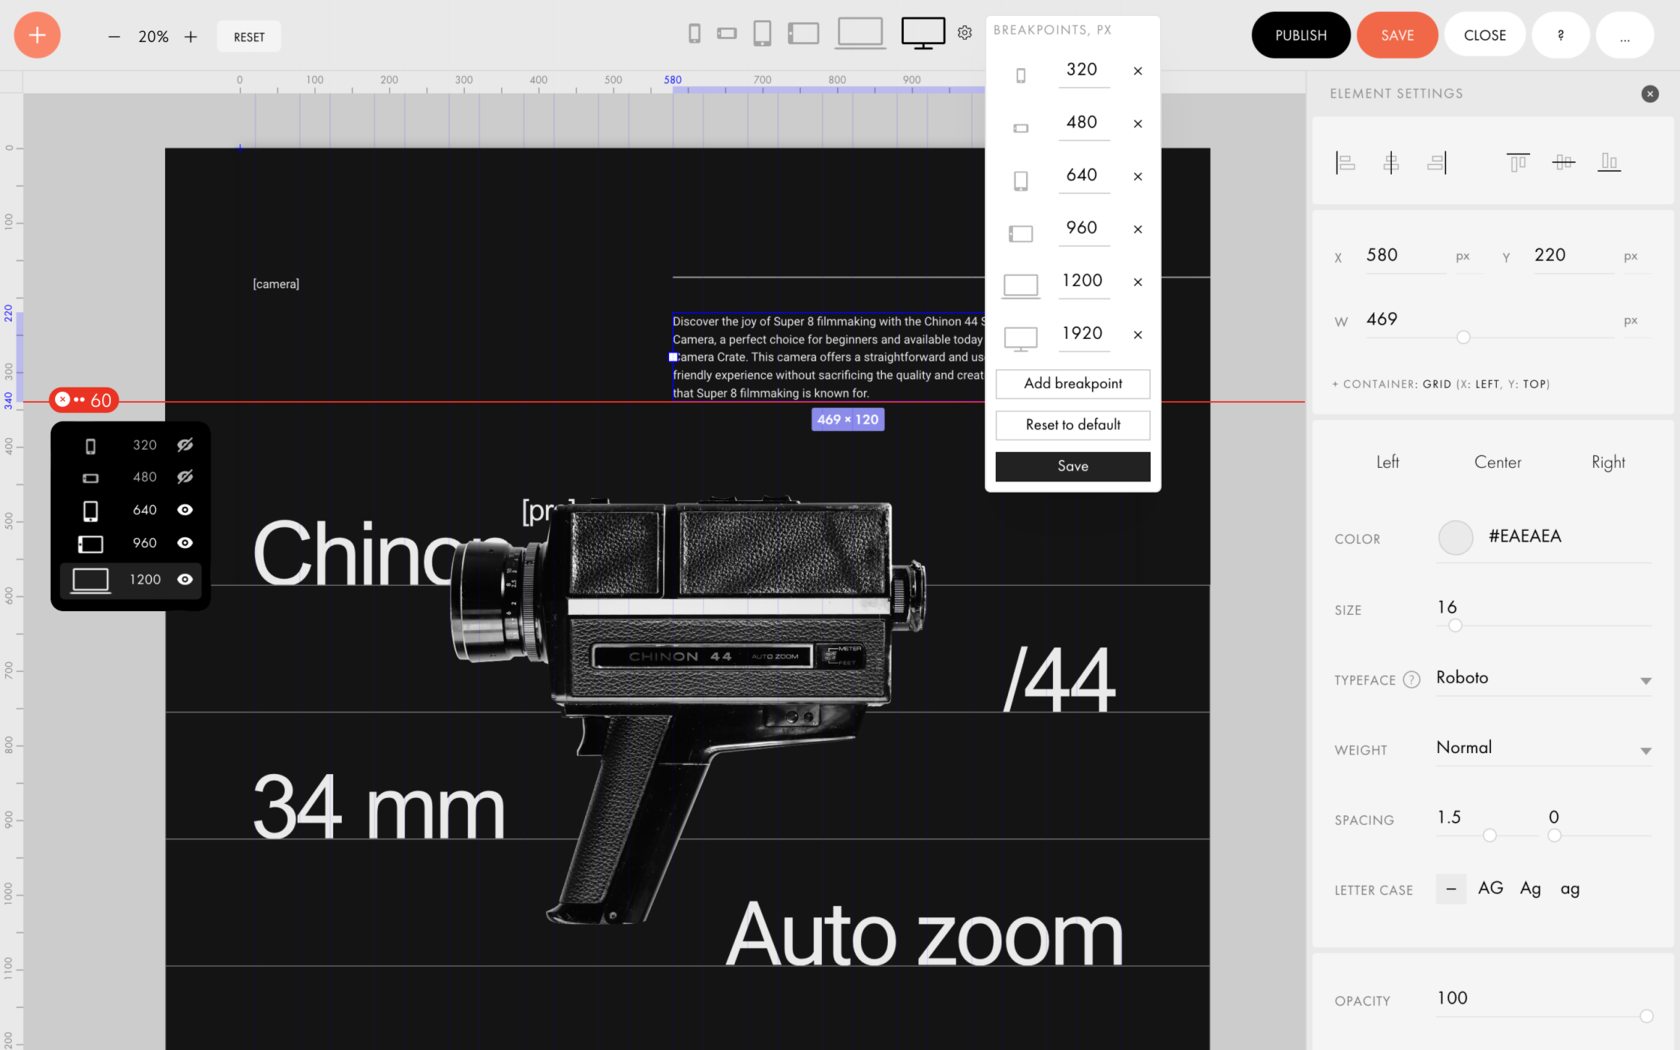This screenshot has width=1680, height=1050.
Task: Select Left text alignment tab
Action: click(1388, 462)
